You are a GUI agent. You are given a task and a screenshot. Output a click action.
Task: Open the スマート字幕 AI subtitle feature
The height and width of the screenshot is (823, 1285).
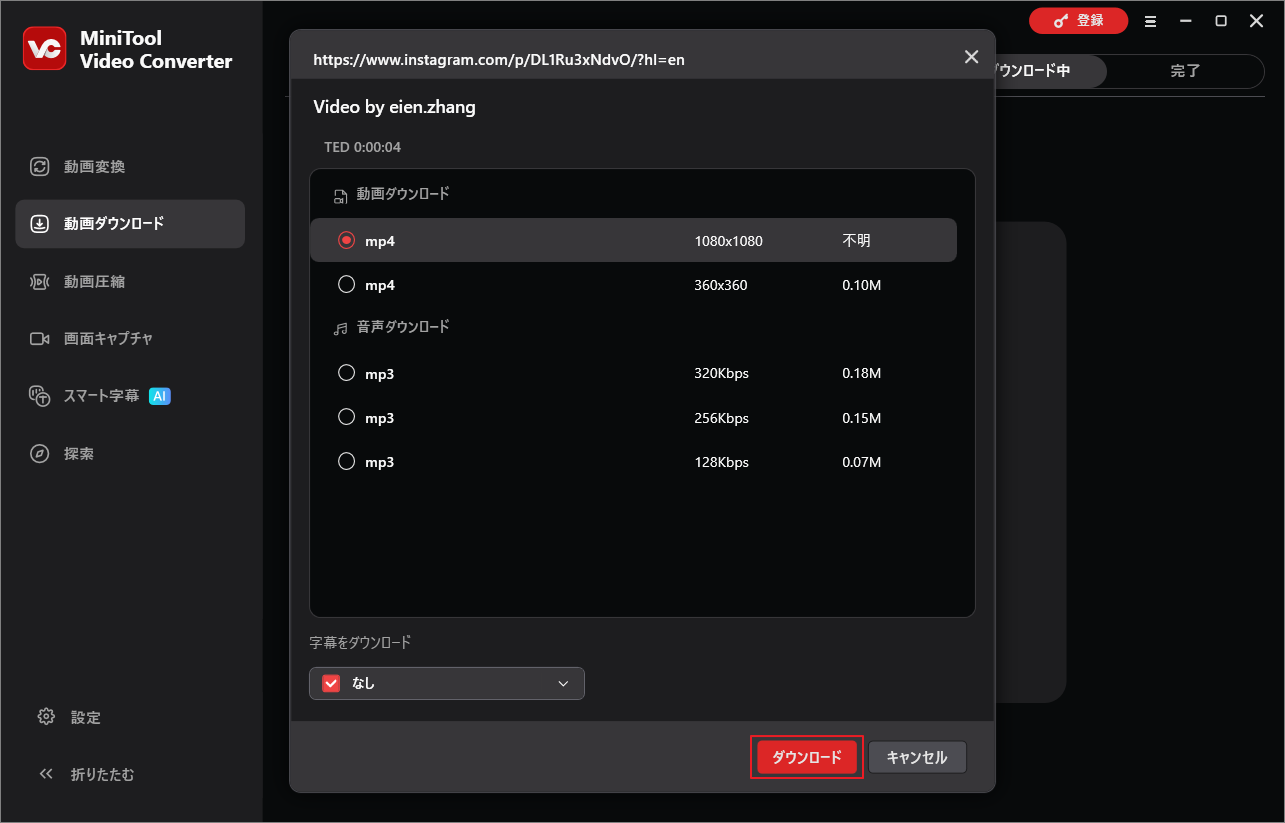point(95,395)
